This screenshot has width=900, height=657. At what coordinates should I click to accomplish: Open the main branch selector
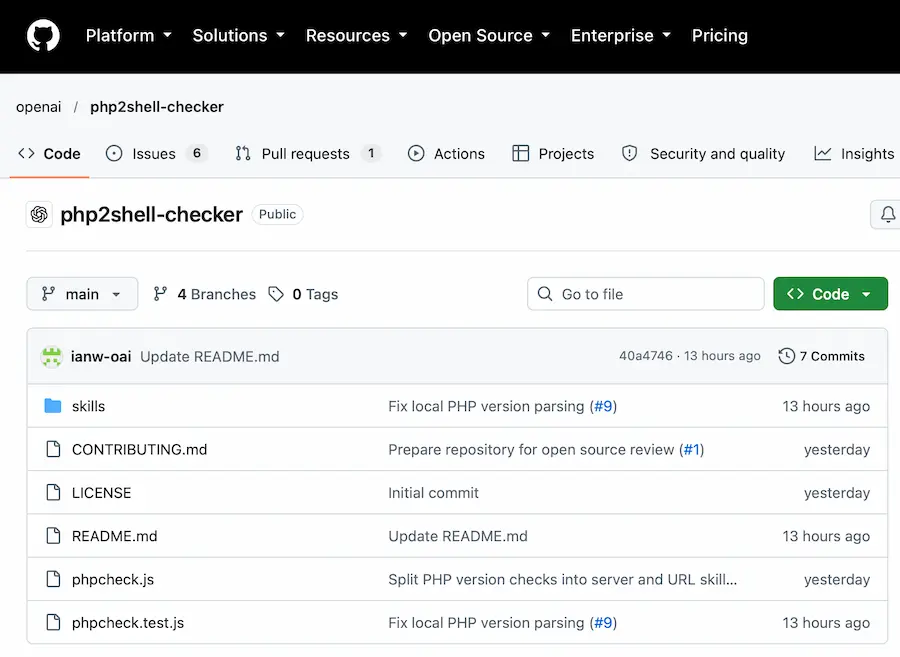click(82, 294)
